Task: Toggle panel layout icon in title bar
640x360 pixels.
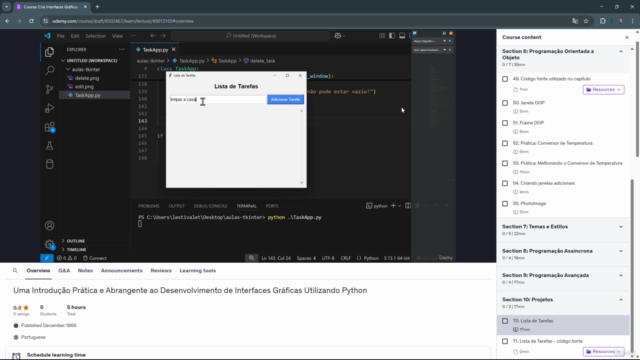Action: [x=402, y=36]
